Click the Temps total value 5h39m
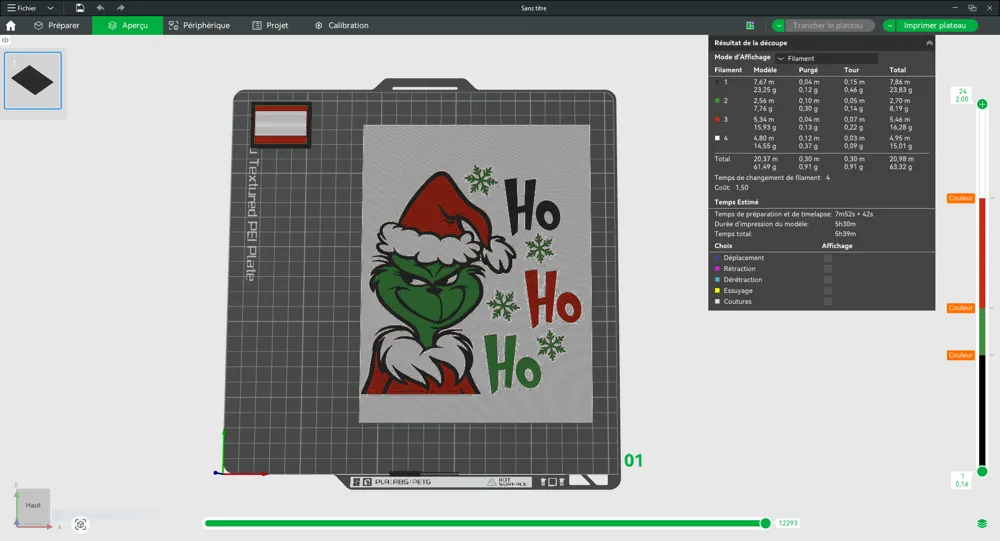Screen dimensions: 1000x541 click(x=845, y=234)
